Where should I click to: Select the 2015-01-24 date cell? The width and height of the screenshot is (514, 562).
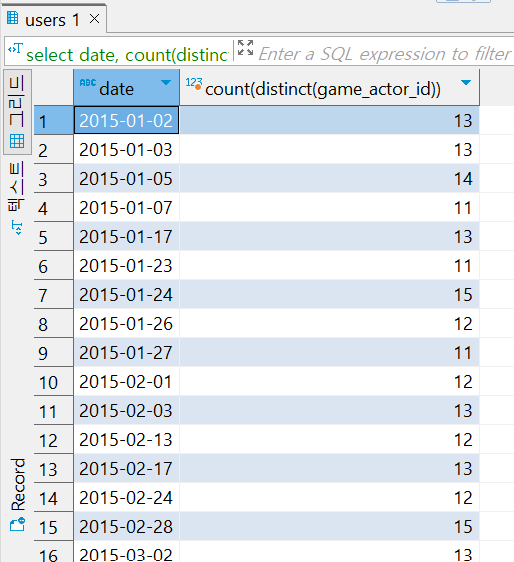coord(127,294)
